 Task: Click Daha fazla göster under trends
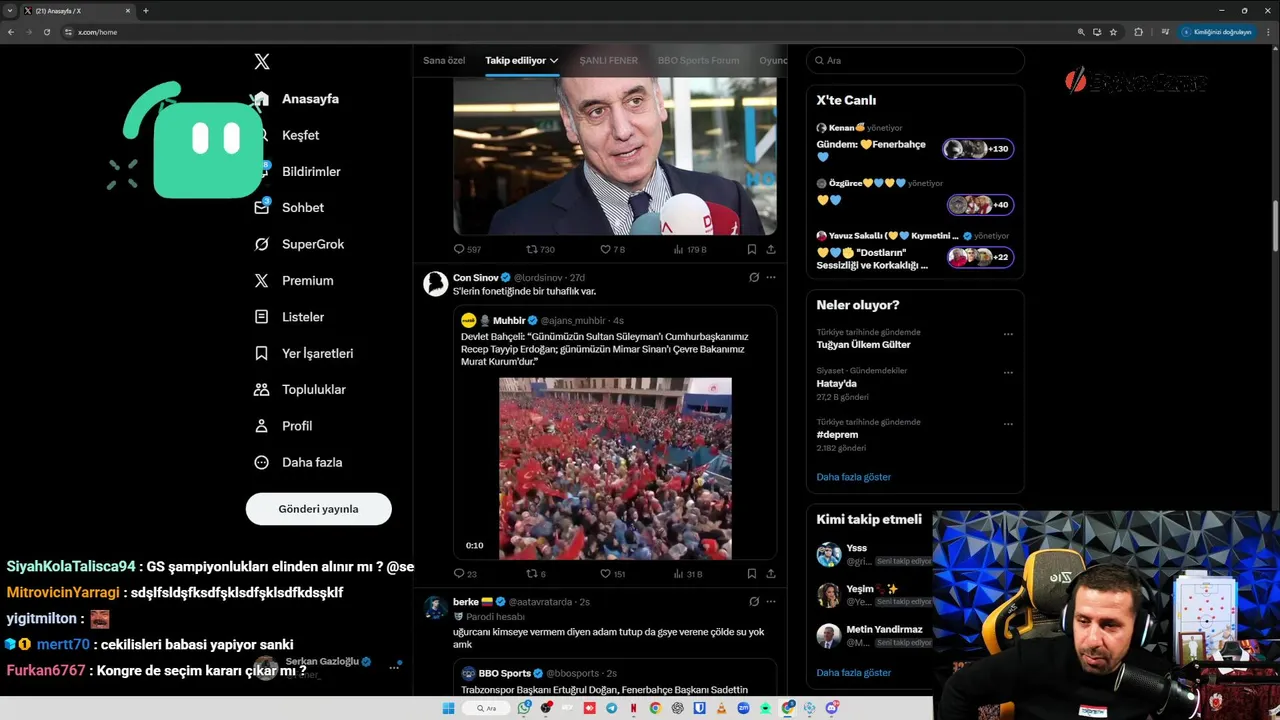(x=853, y=477)
